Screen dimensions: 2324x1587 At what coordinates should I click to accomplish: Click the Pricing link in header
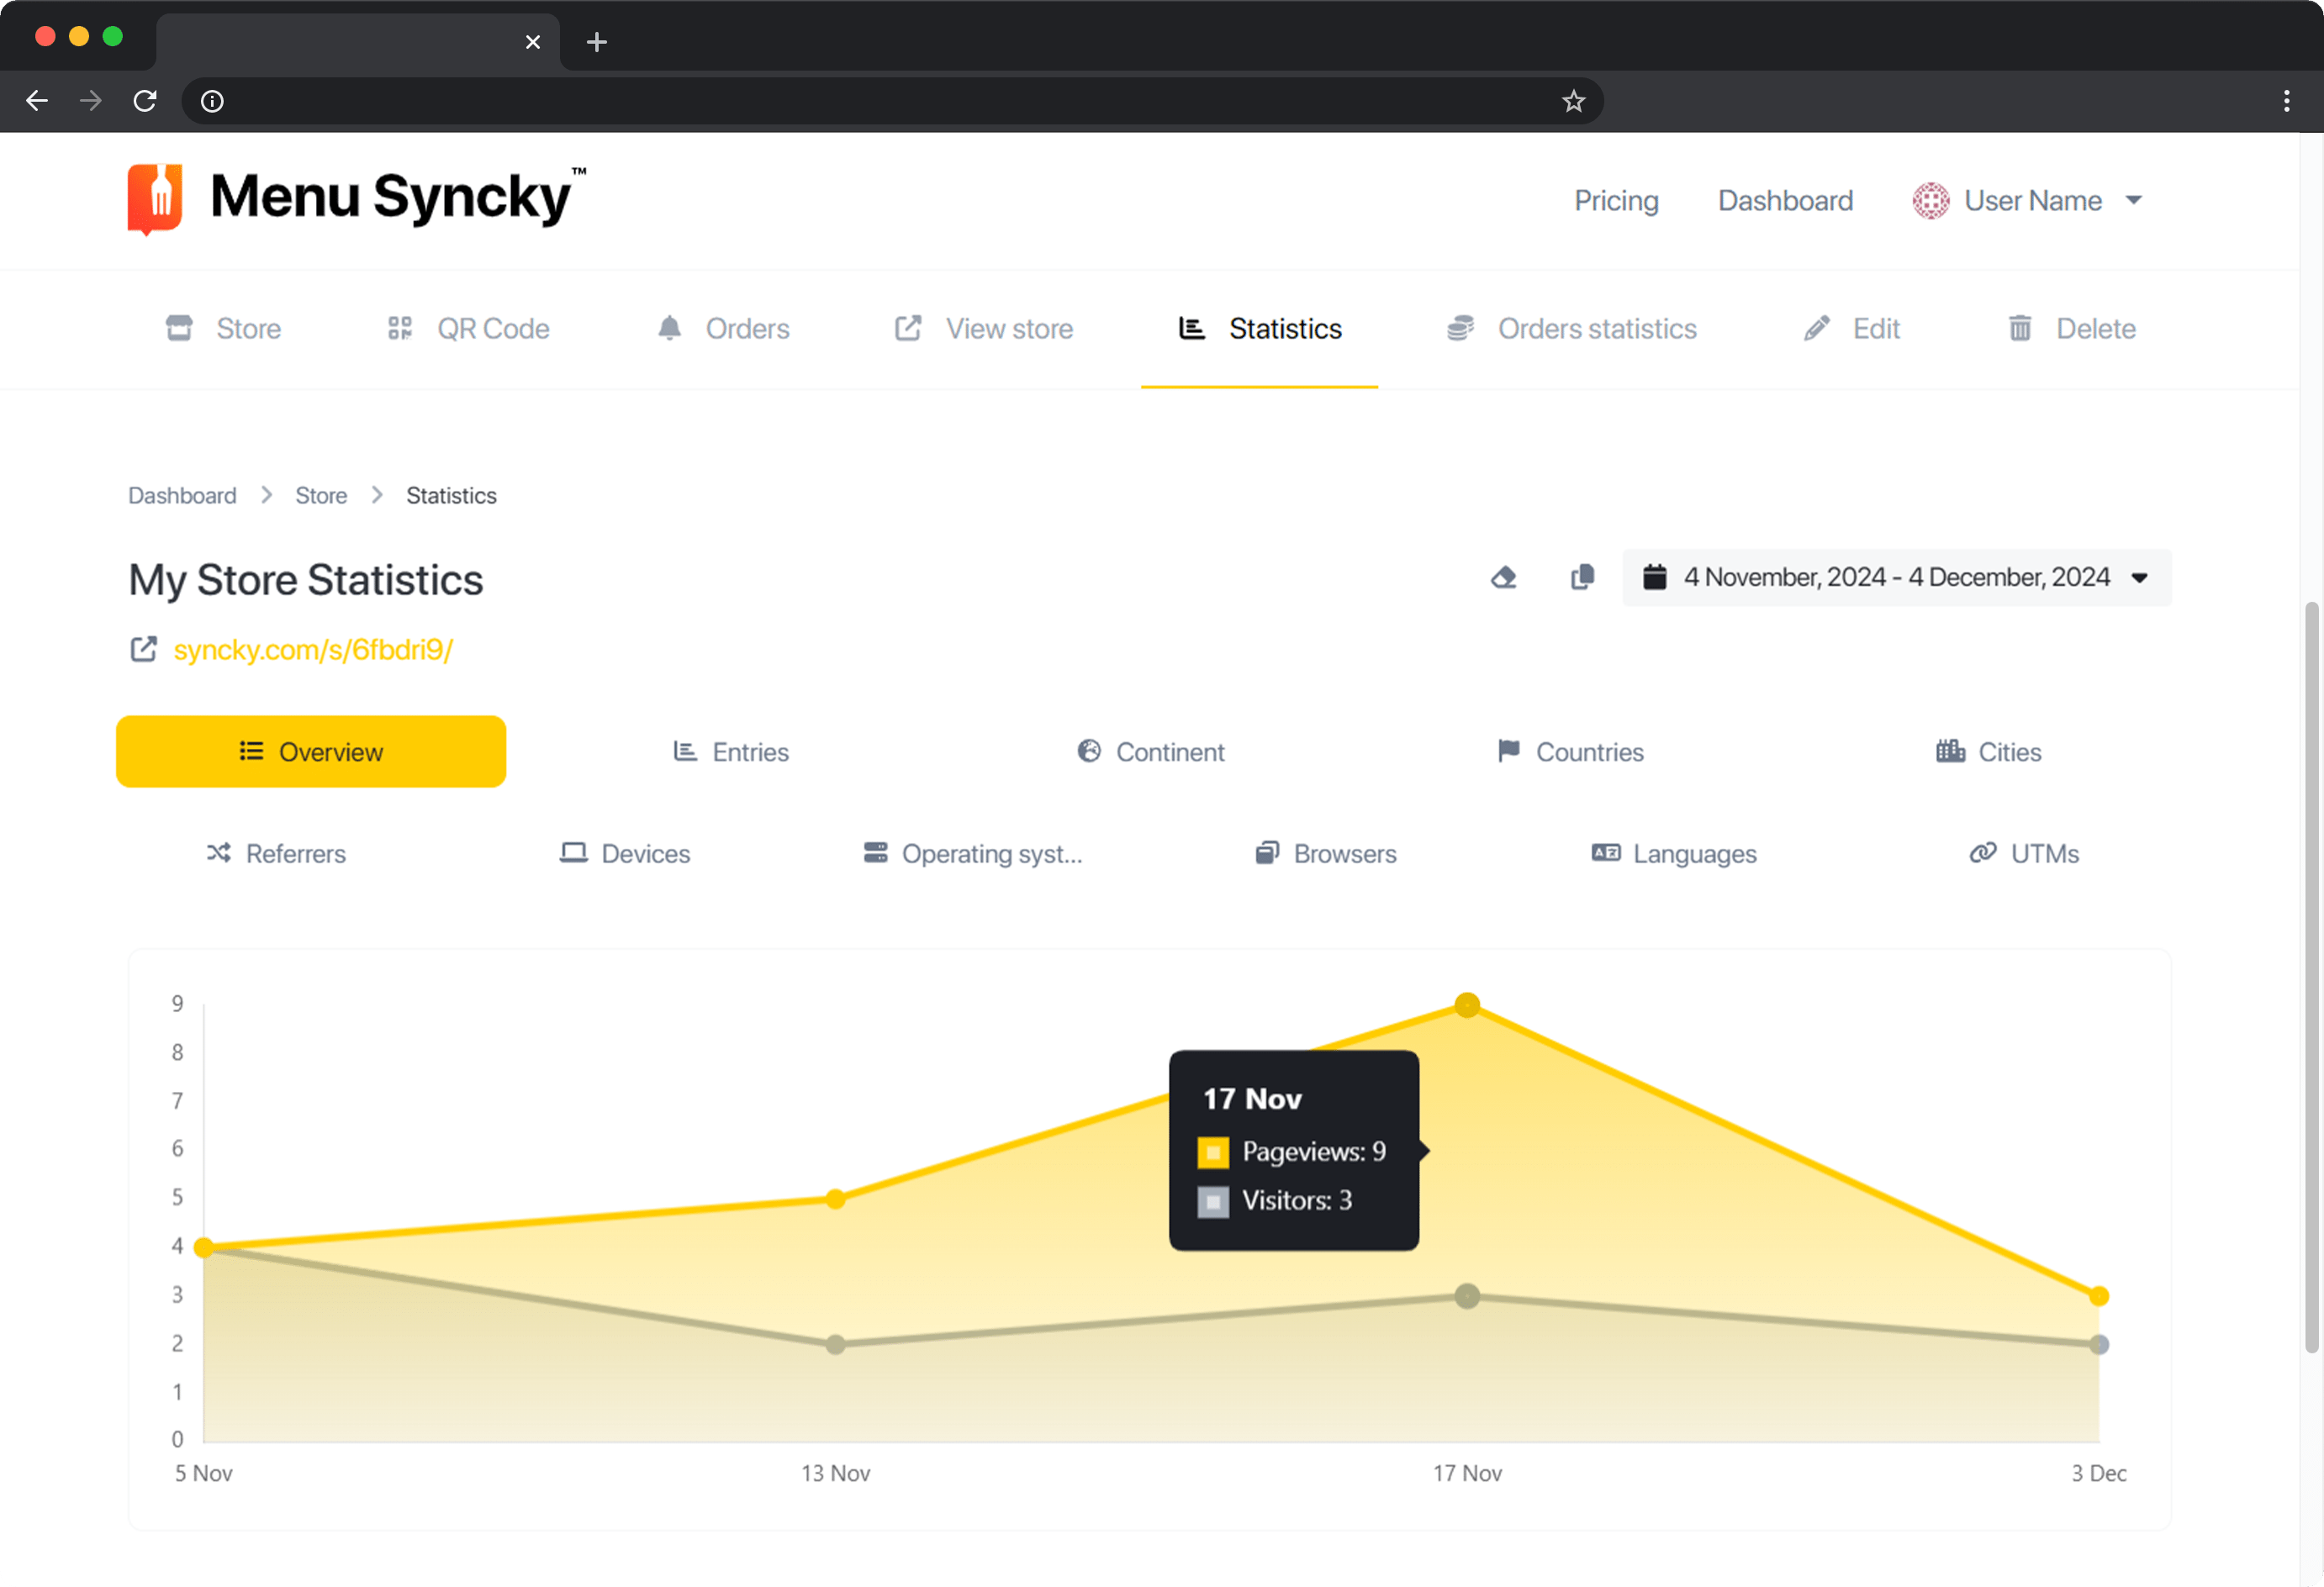(1616, 201)
